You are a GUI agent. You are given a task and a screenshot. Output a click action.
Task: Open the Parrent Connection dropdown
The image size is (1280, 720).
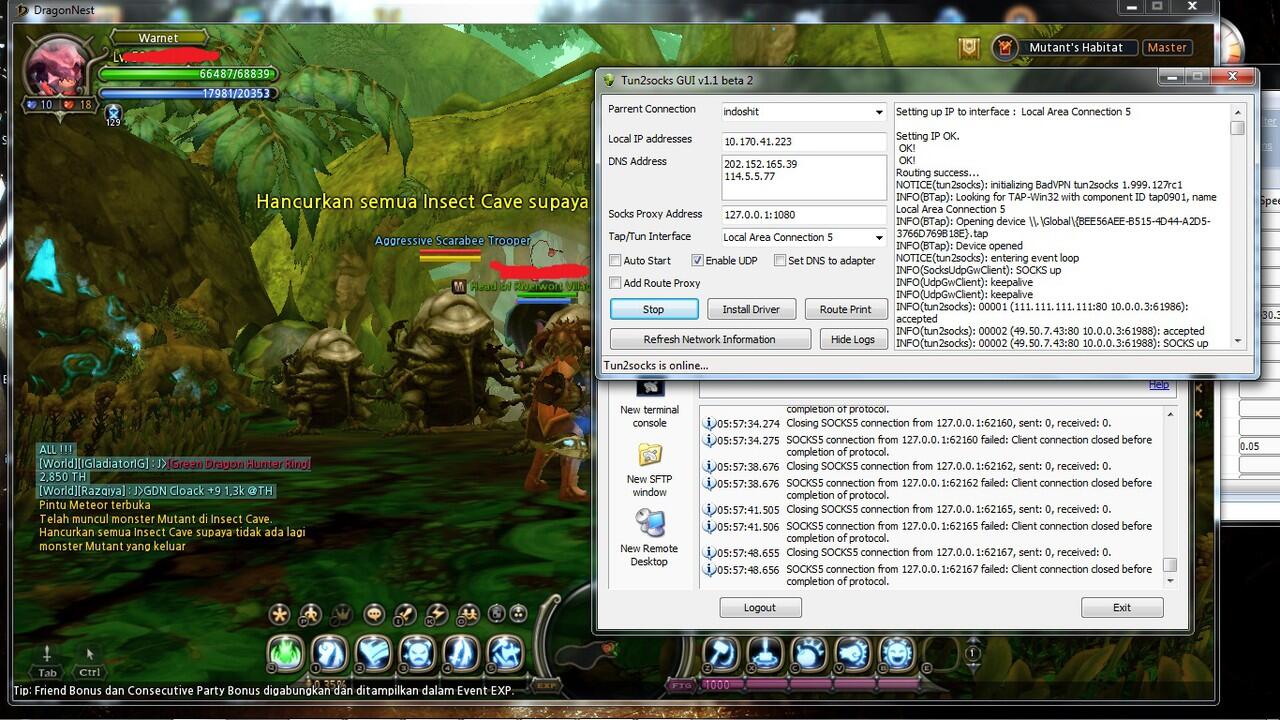tap(879, 112)
